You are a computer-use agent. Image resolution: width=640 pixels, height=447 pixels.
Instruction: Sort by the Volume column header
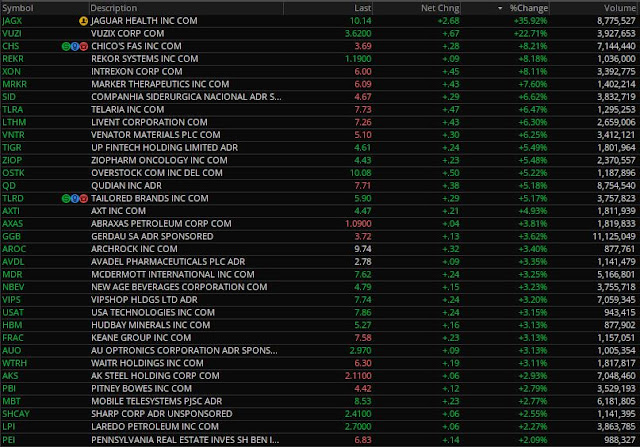pos(620,8)
